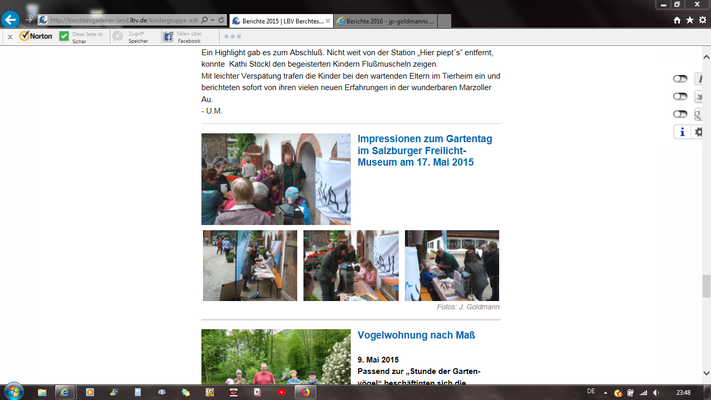Viewport: 711px width, 400px height.
Task: Reload the page with refresh icon
Action: (221, 20)
